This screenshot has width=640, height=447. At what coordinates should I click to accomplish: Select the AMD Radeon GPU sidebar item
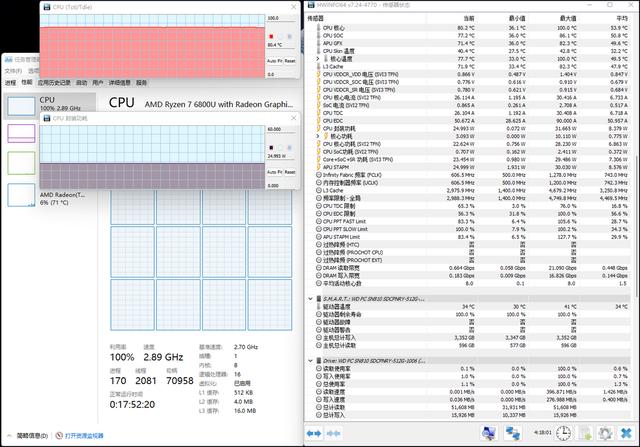pos(50,195)
